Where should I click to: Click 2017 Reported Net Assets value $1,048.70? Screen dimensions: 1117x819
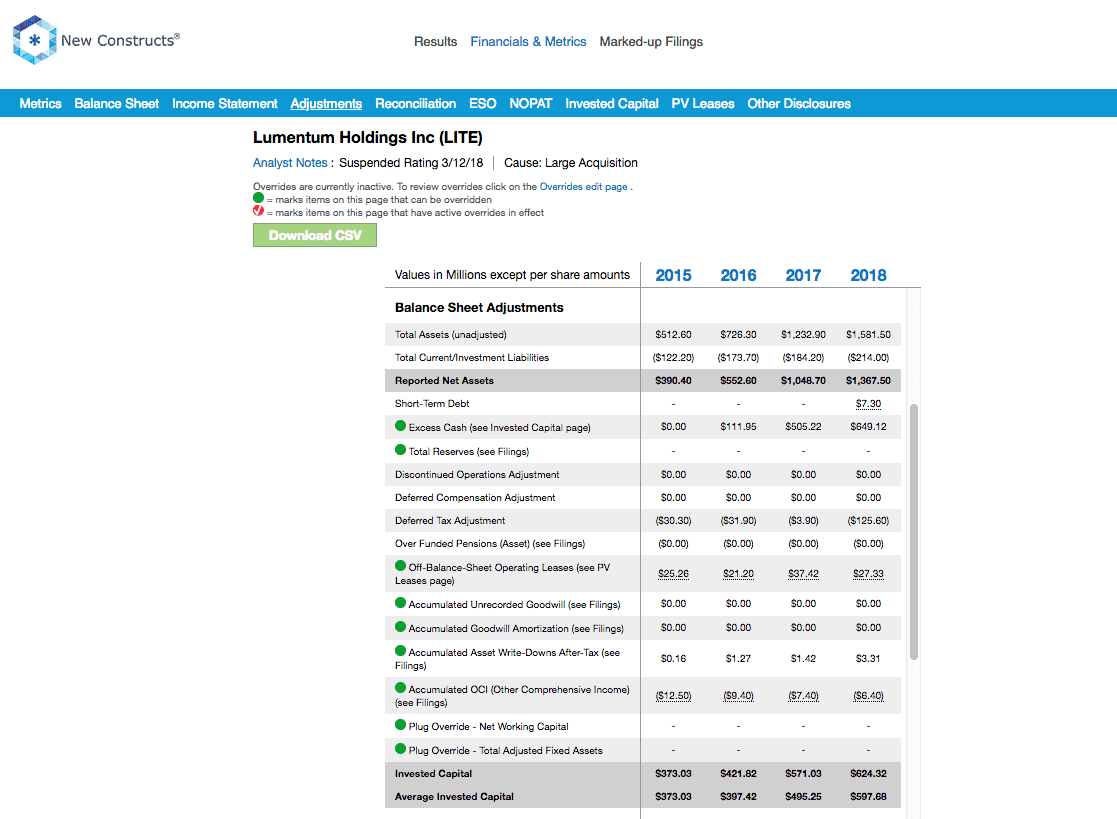coord(803,380)
